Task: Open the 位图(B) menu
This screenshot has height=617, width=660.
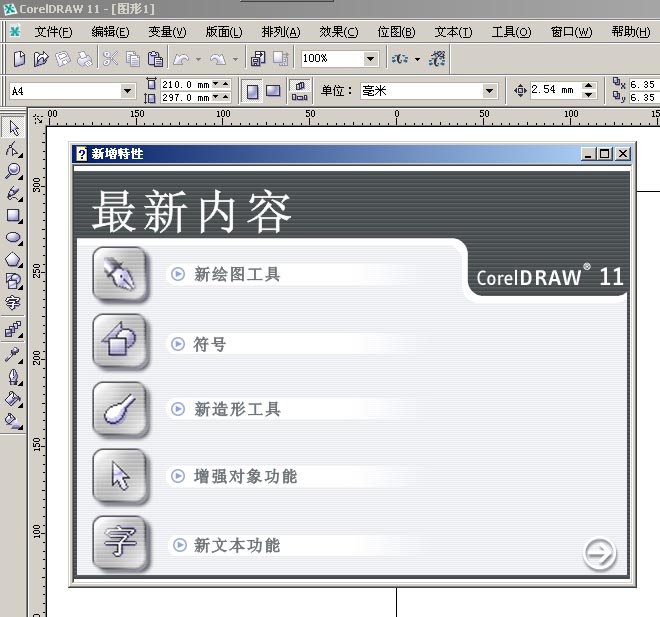Action: pyautogui.click(x=396, y=32)
